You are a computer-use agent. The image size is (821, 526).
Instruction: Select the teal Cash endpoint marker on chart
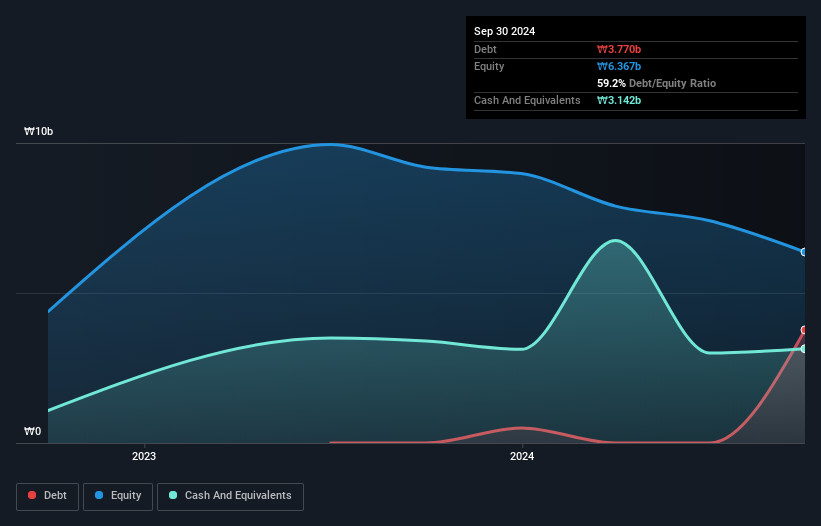pyautogui.click(x=803, y=349)
